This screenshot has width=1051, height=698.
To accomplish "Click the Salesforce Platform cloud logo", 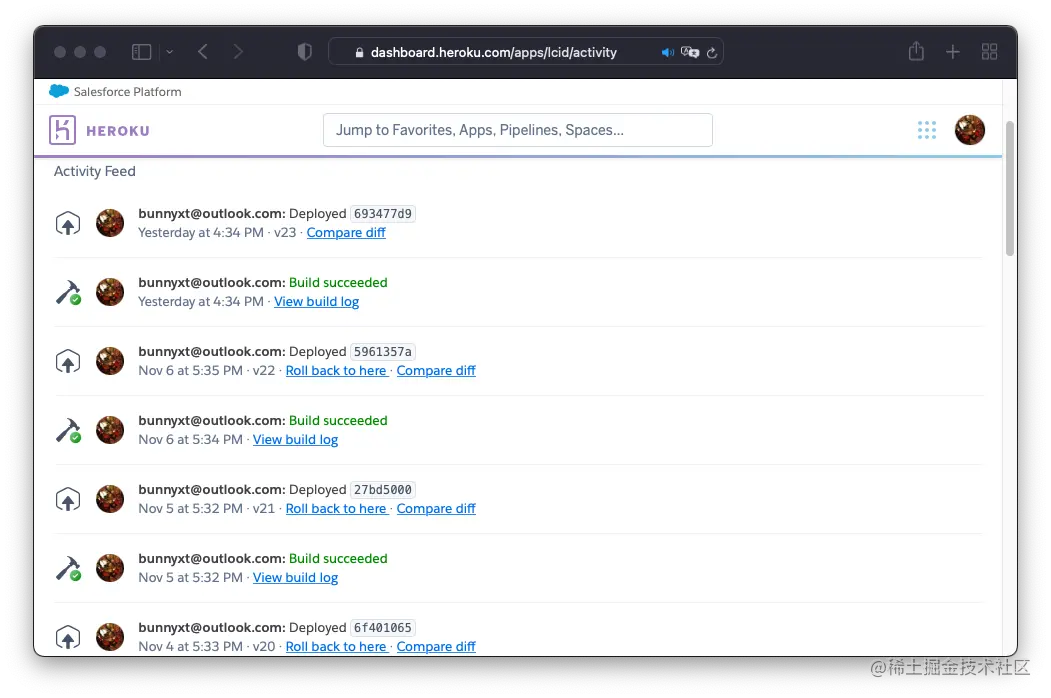I will [59, 91].
